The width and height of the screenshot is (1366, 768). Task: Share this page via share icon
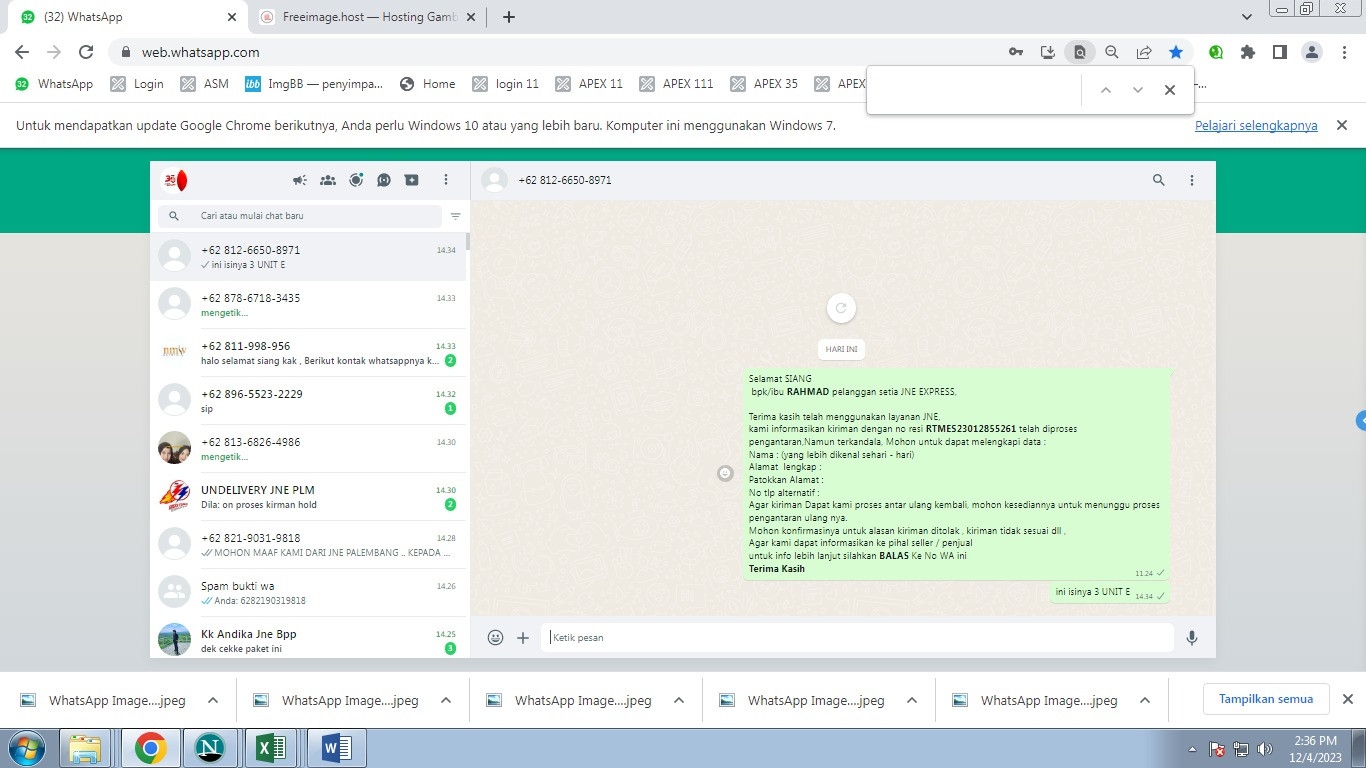point(1144,52)
